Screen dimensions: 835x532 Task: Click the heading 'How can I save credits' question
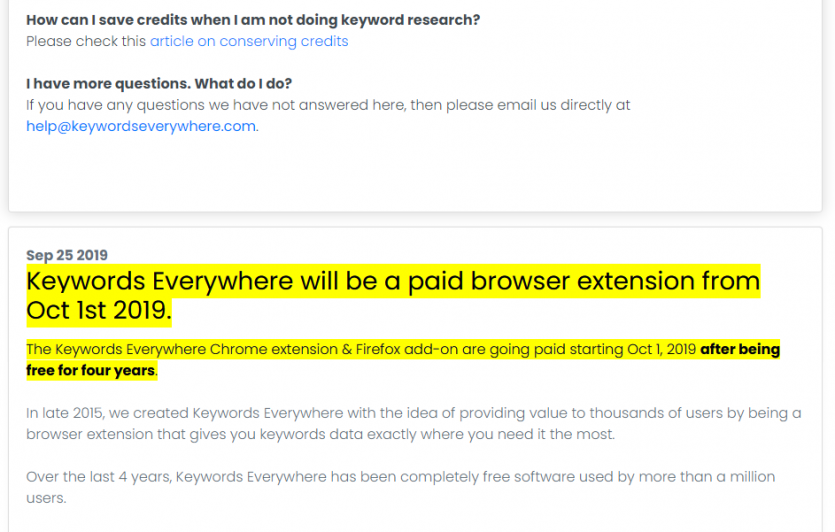[253, 20]
